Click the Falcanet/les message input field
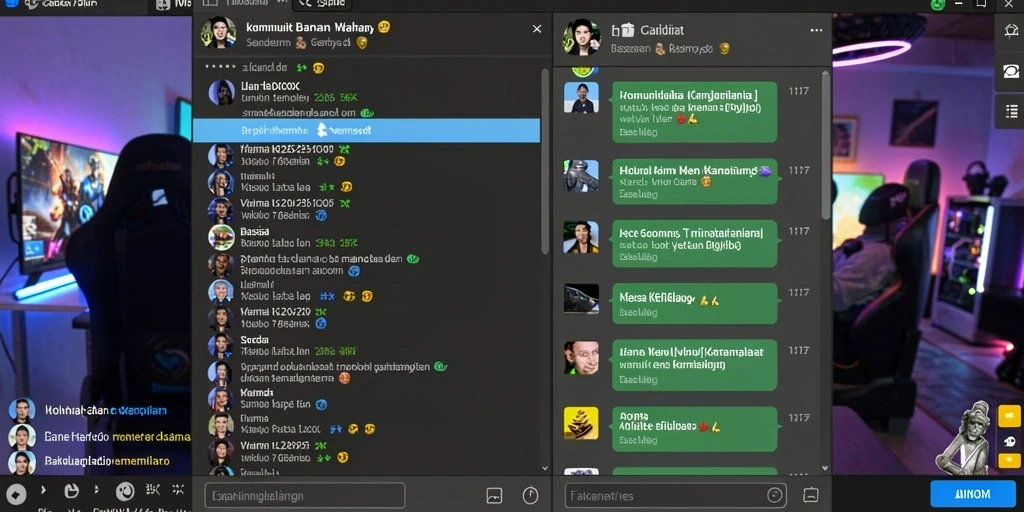Screen dimensions: 1024x512 675,496
